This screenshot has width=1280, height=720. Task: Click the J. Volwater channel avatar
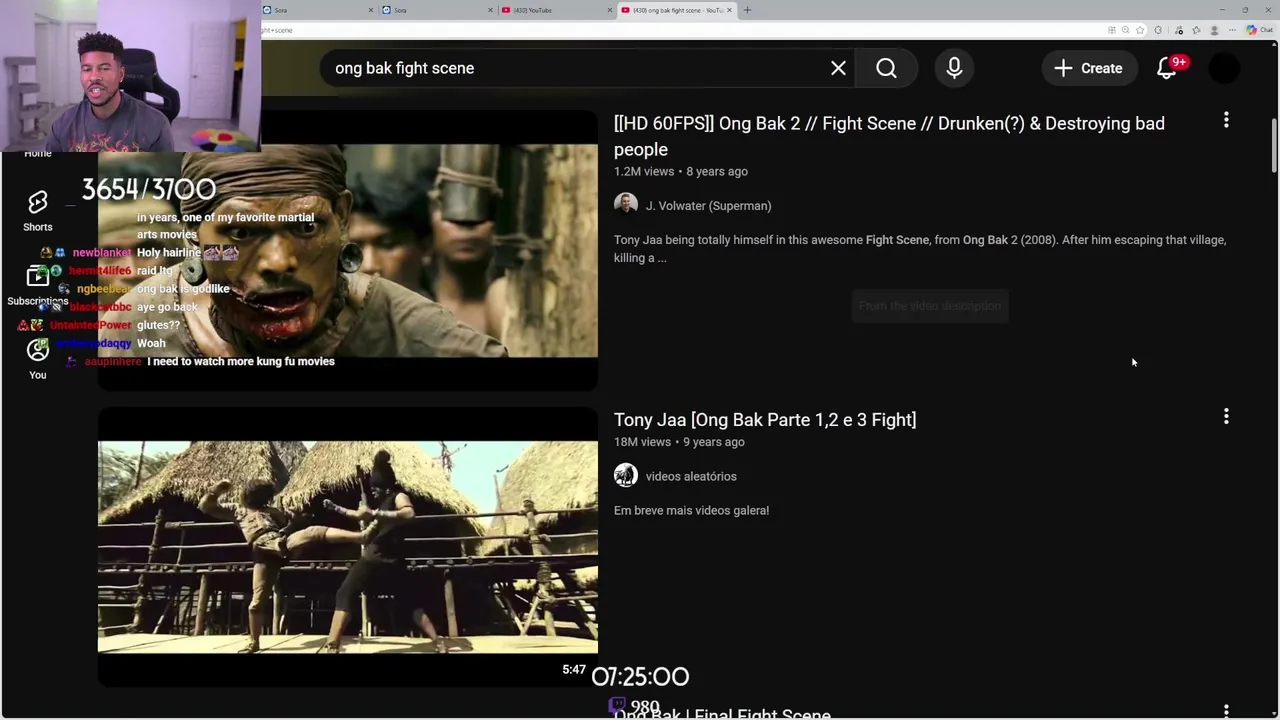coord(626,205)
